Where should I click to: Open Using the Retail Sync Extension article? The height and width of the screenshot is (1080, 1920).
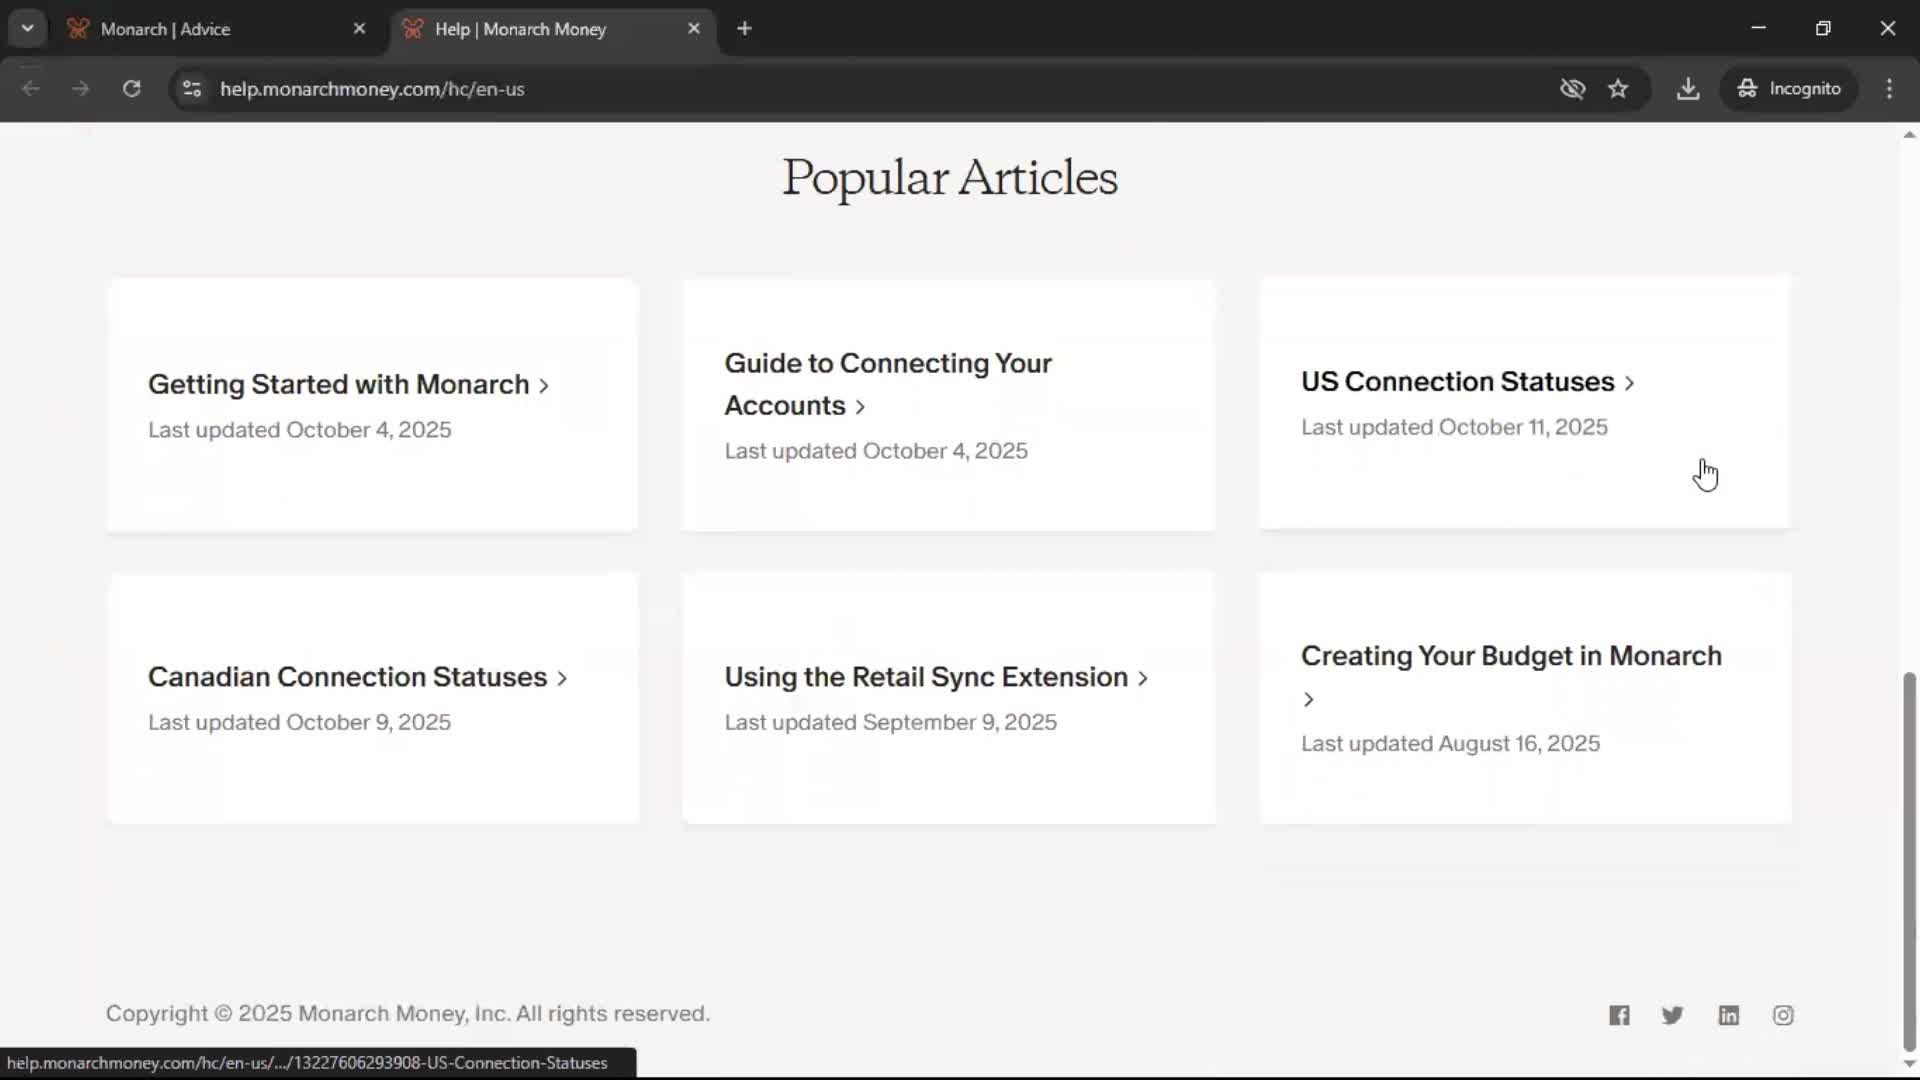926,677
